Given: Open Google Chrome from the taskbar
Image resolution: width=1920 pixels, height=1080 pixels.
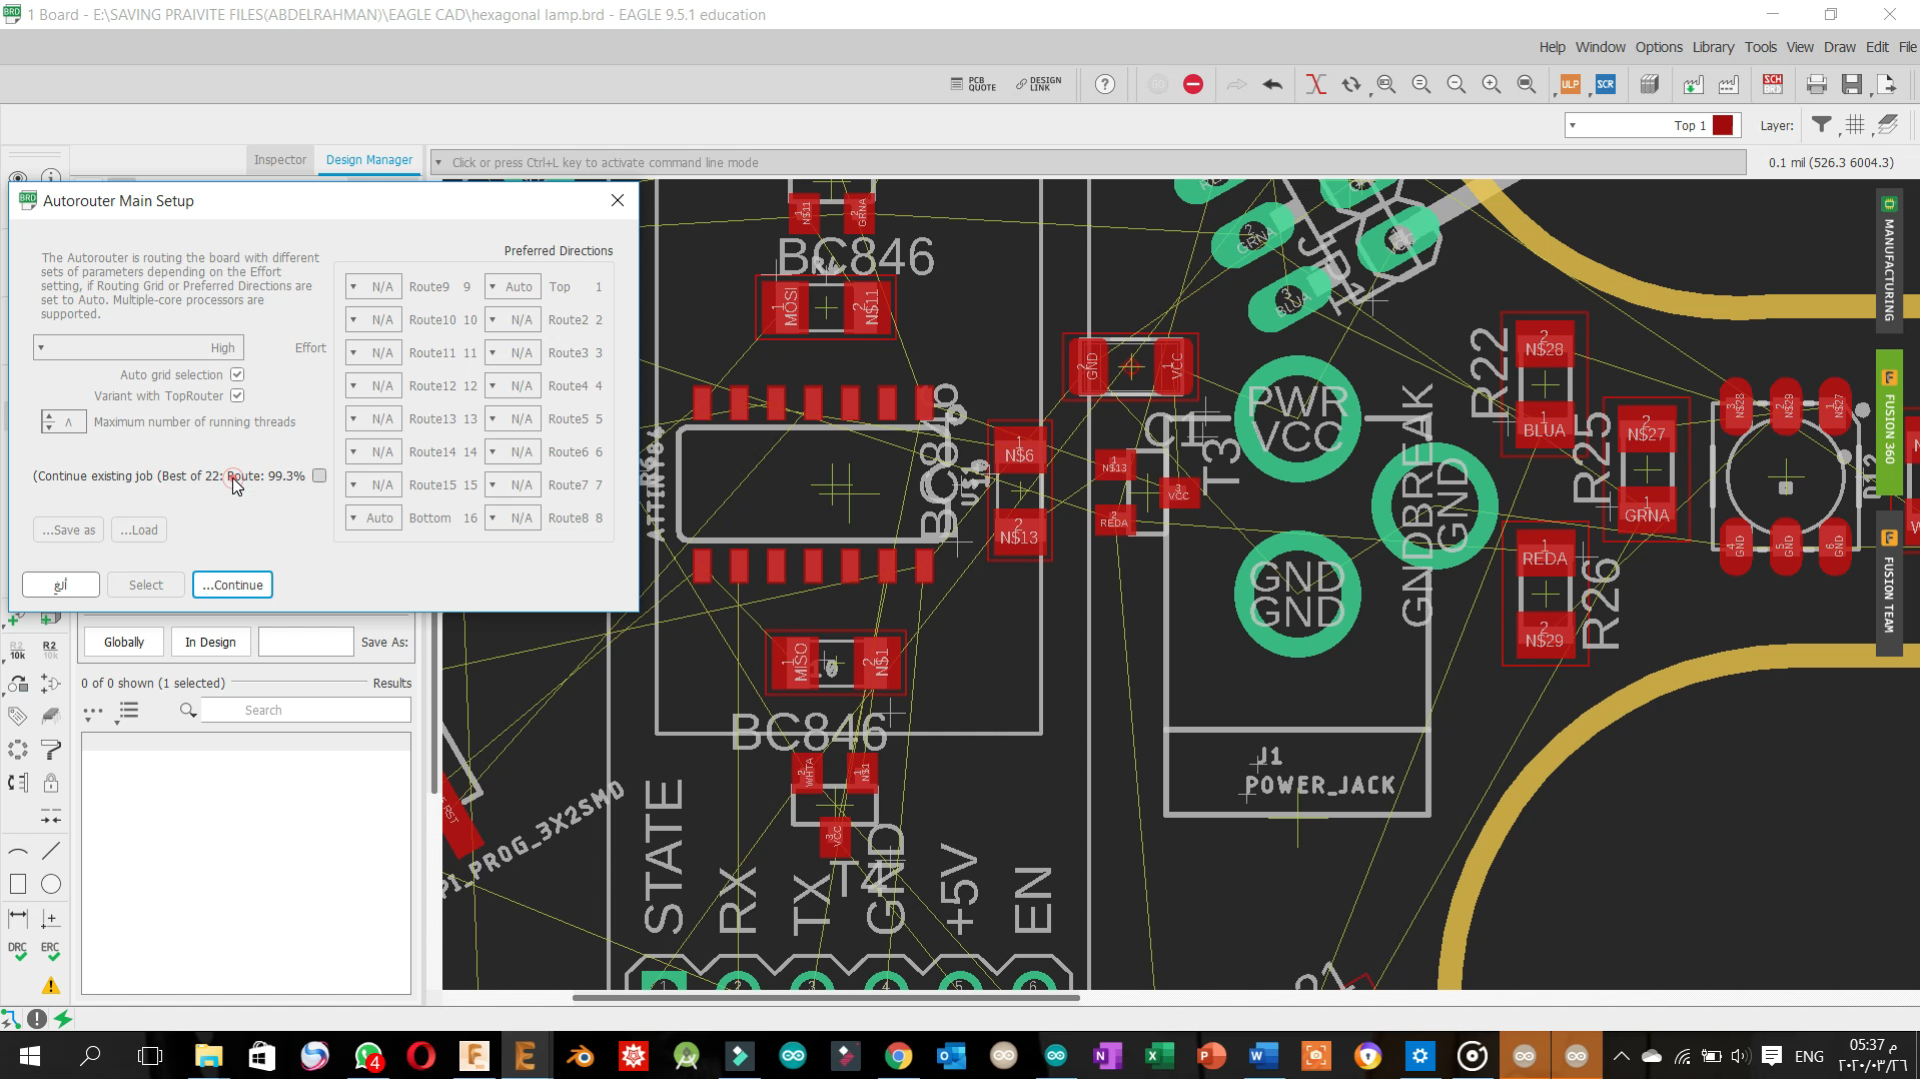Looking at the screenshot, I should (x=899, y=1056).
